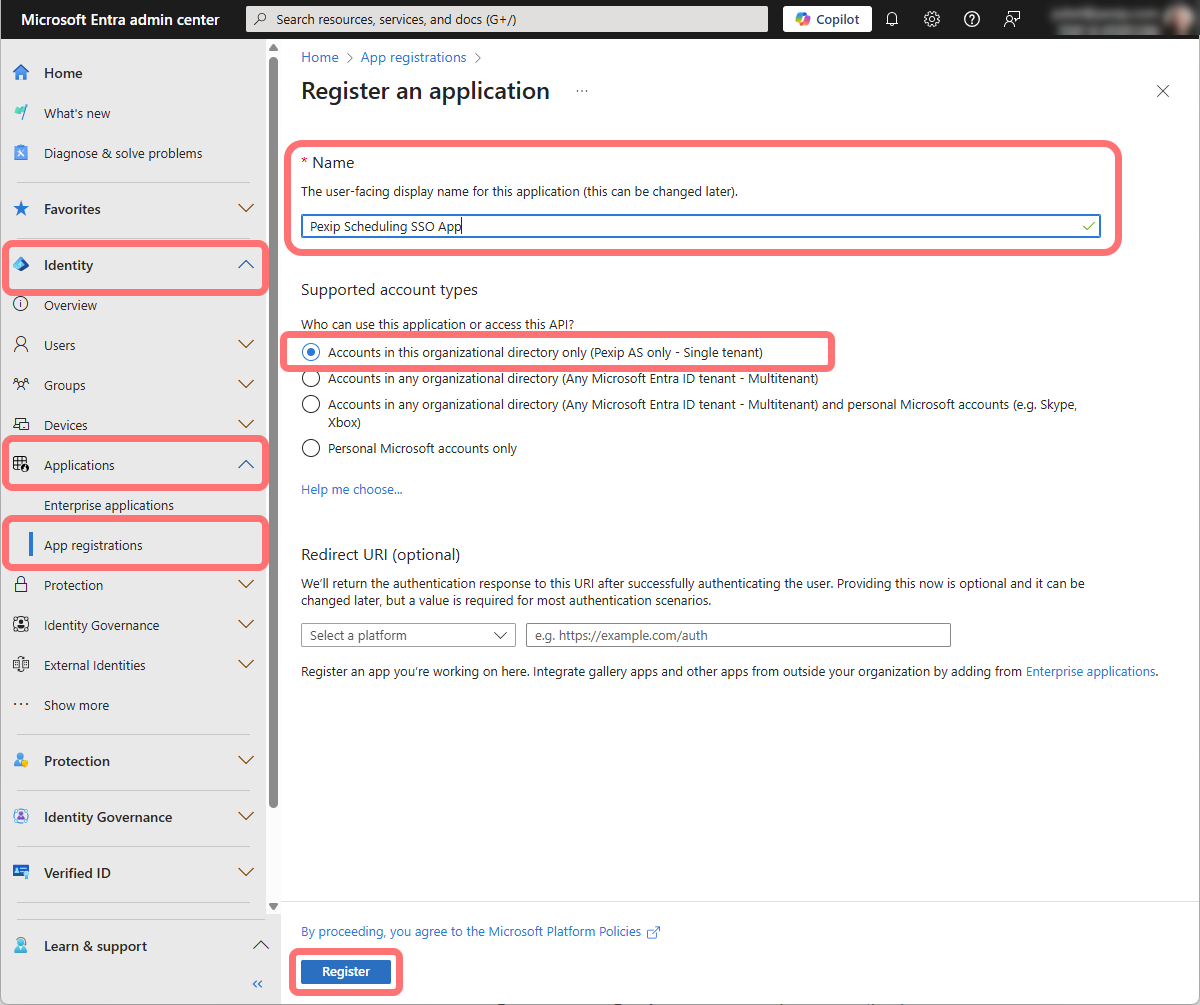Choose Multitenant organizational directory radio option

coord(311,379)
